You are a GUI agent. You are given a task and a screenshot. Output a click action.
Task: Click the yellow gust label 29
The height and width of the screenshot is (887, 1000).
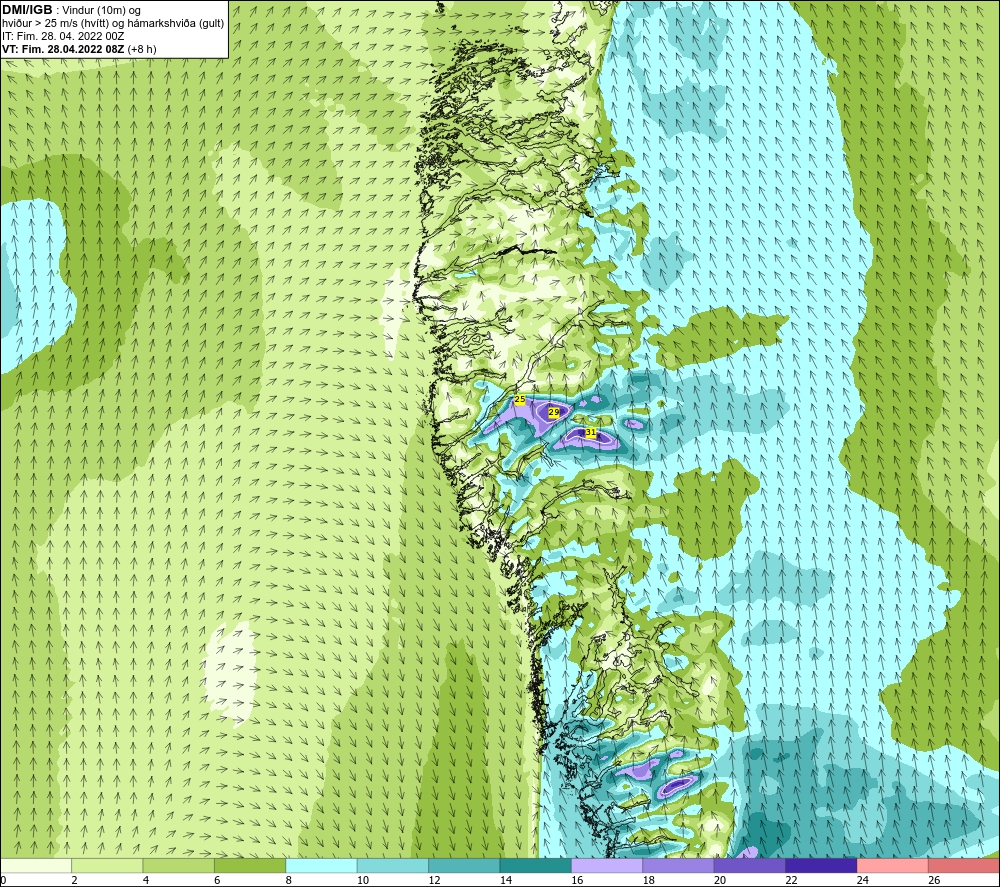pyautogui.click(x=554, y=413)
